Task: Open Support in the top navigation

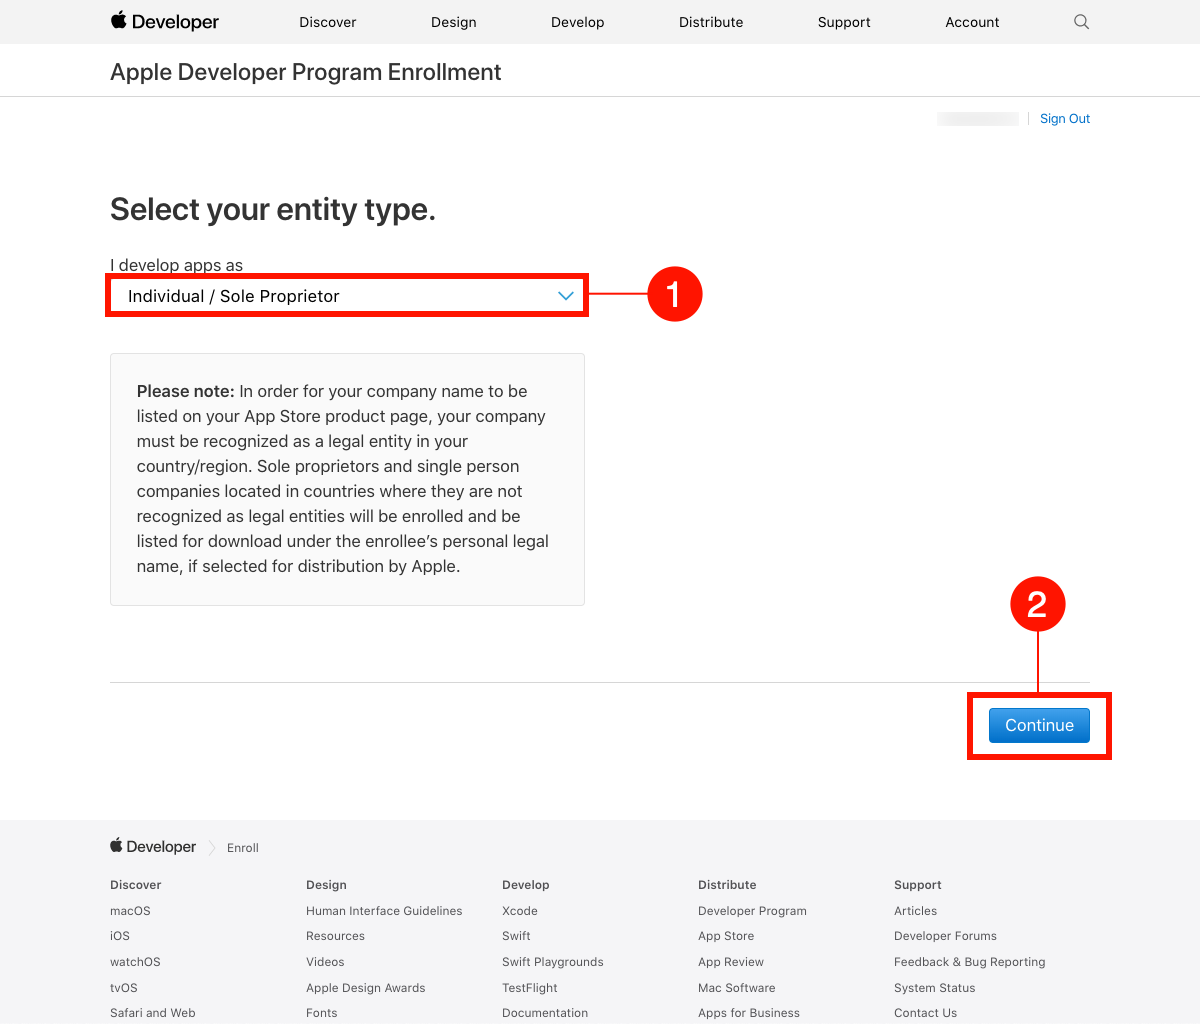Action: coord(844,22)
